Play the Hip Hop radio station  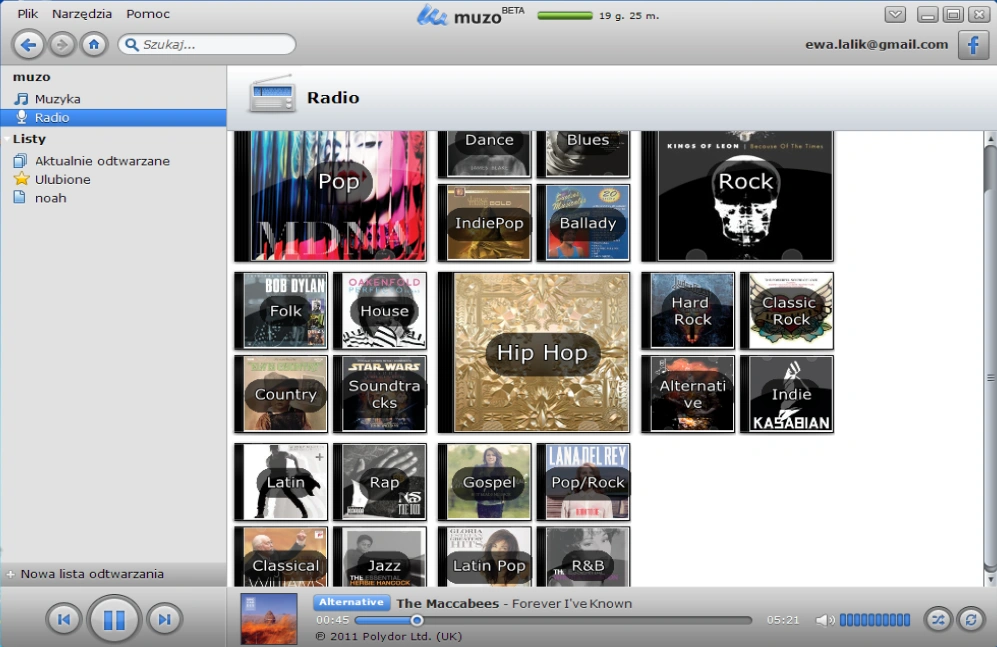click(x=534, y=353)
